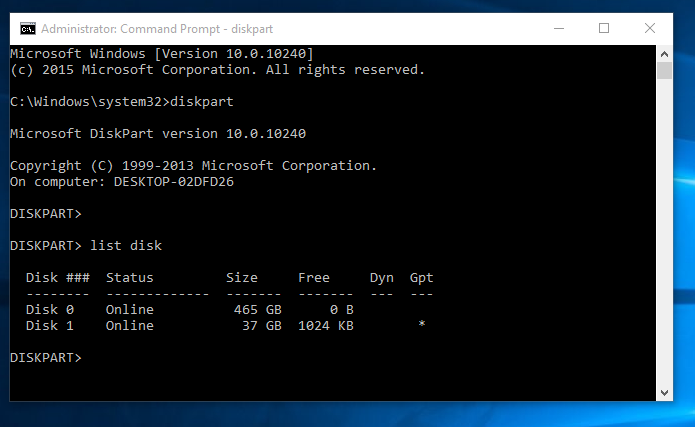Click the Online status of Disk 1

pos(129,325)
